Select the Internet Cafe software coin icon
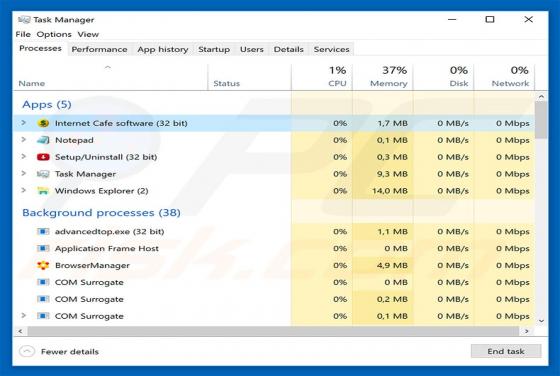 coord(43,123)
